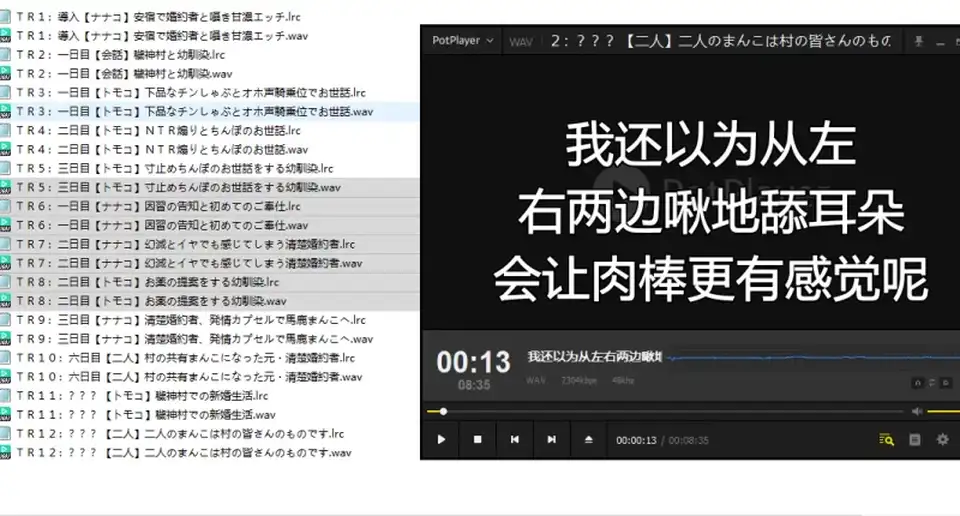This screenshot has width=960, height=516.
Task: Pin PotPlayer window always on top
Action: click(x=918, y=42)
